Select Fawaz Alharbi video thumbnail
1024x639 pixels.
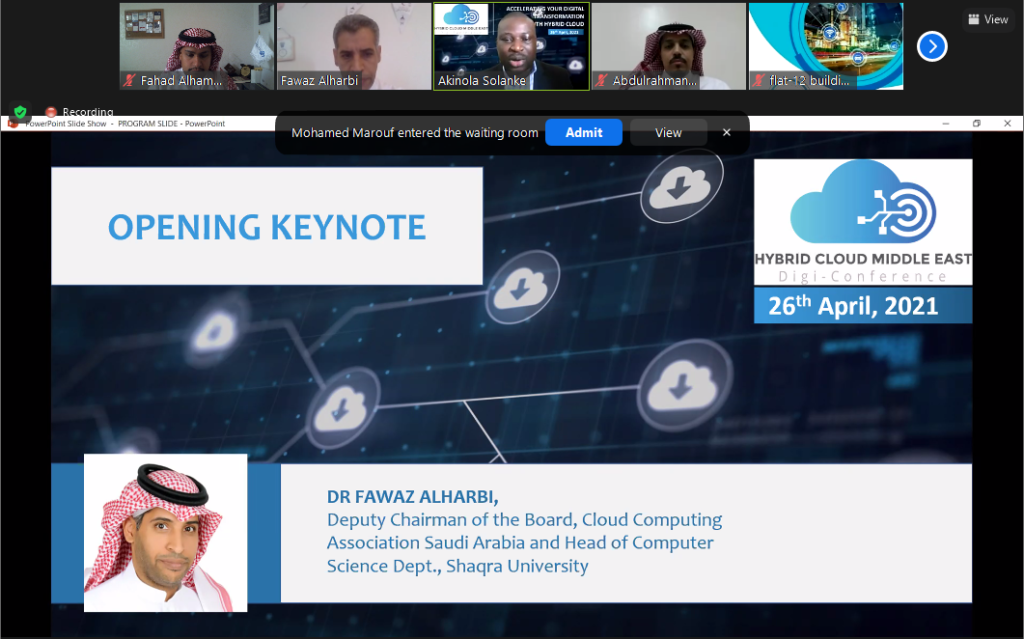[x=353, y=46]
